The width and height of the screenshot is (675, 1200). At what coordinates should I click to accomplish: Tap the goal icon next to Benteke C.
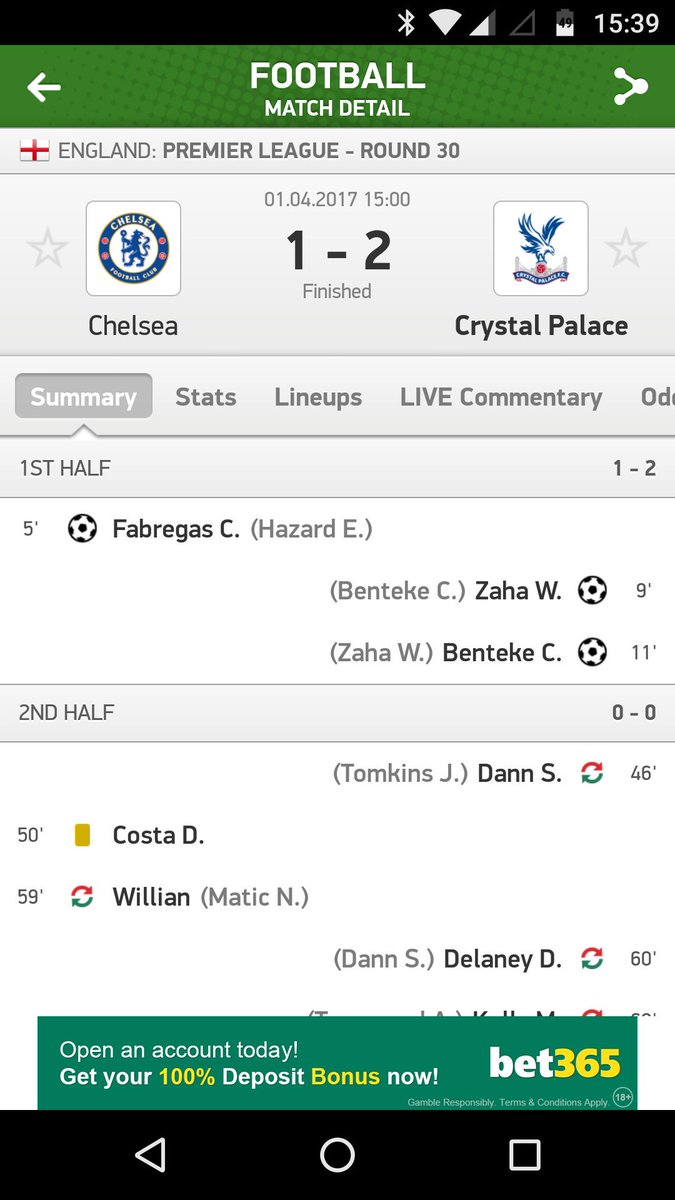click(592, 652)
